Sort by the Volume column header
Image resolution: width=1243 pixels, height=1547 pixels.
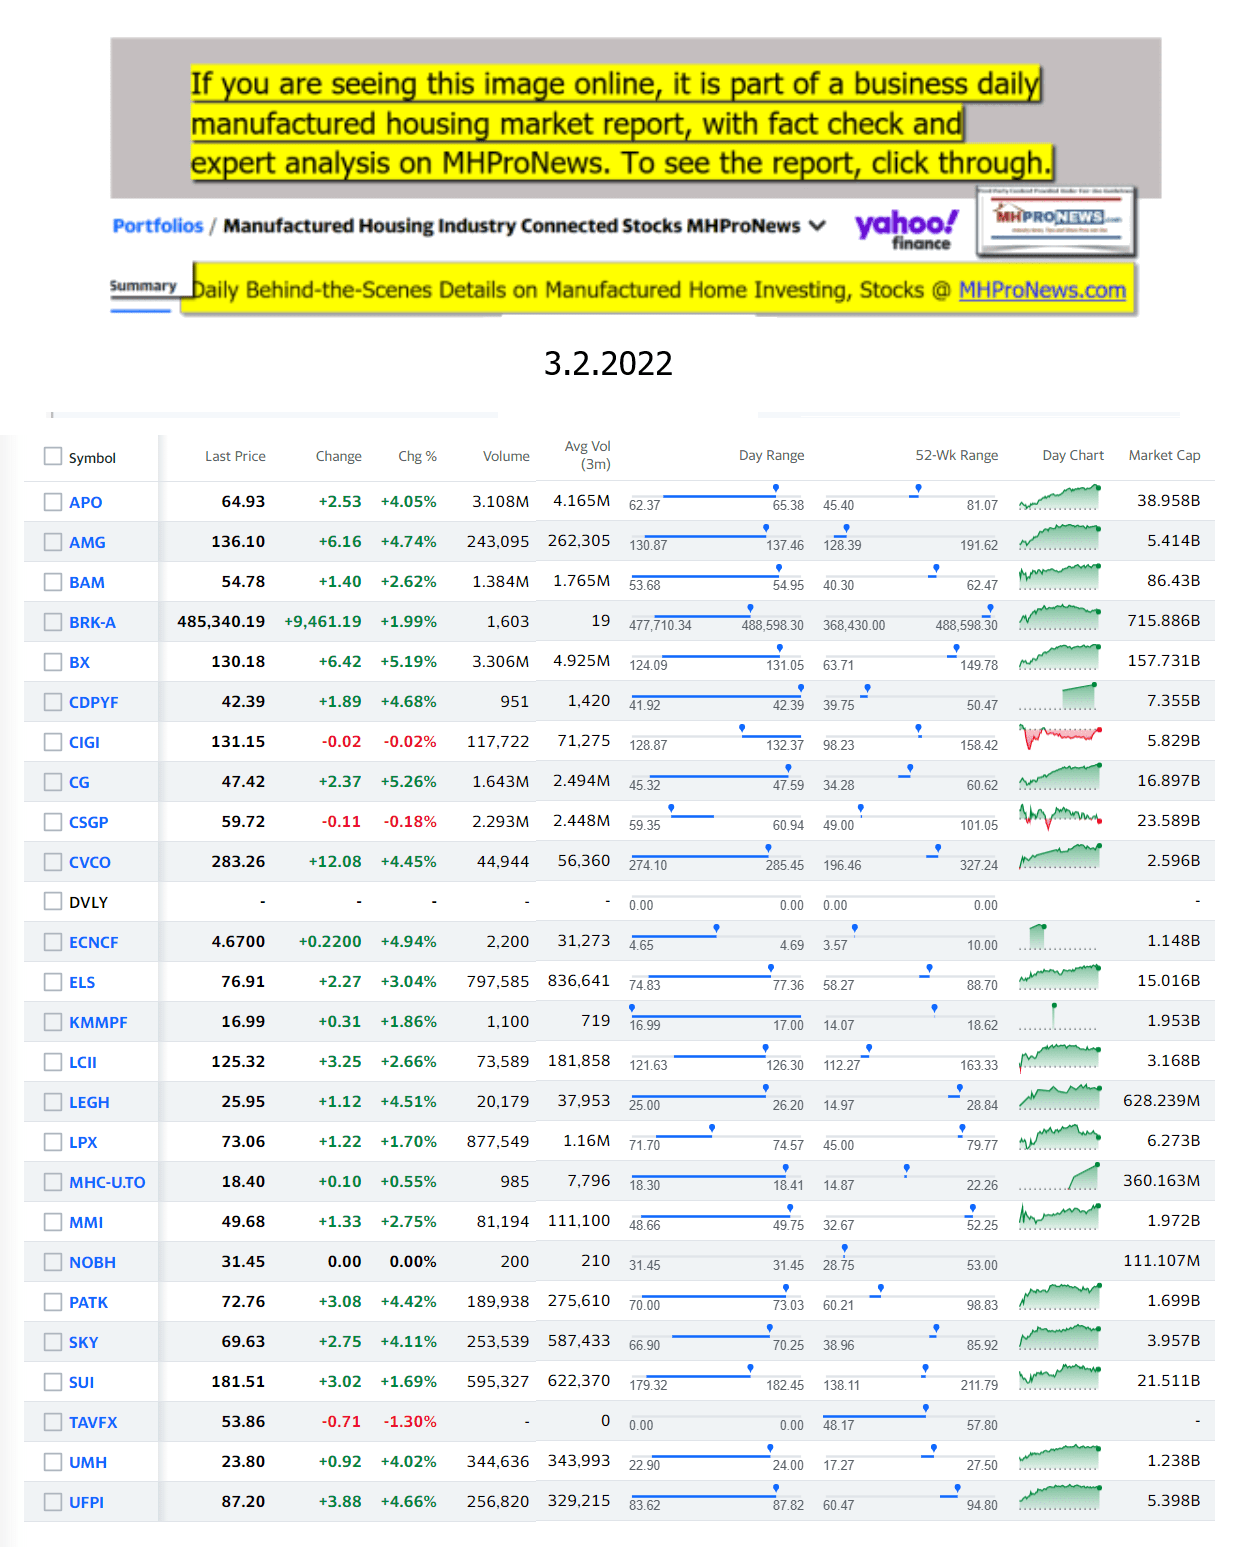pos(506,456)
